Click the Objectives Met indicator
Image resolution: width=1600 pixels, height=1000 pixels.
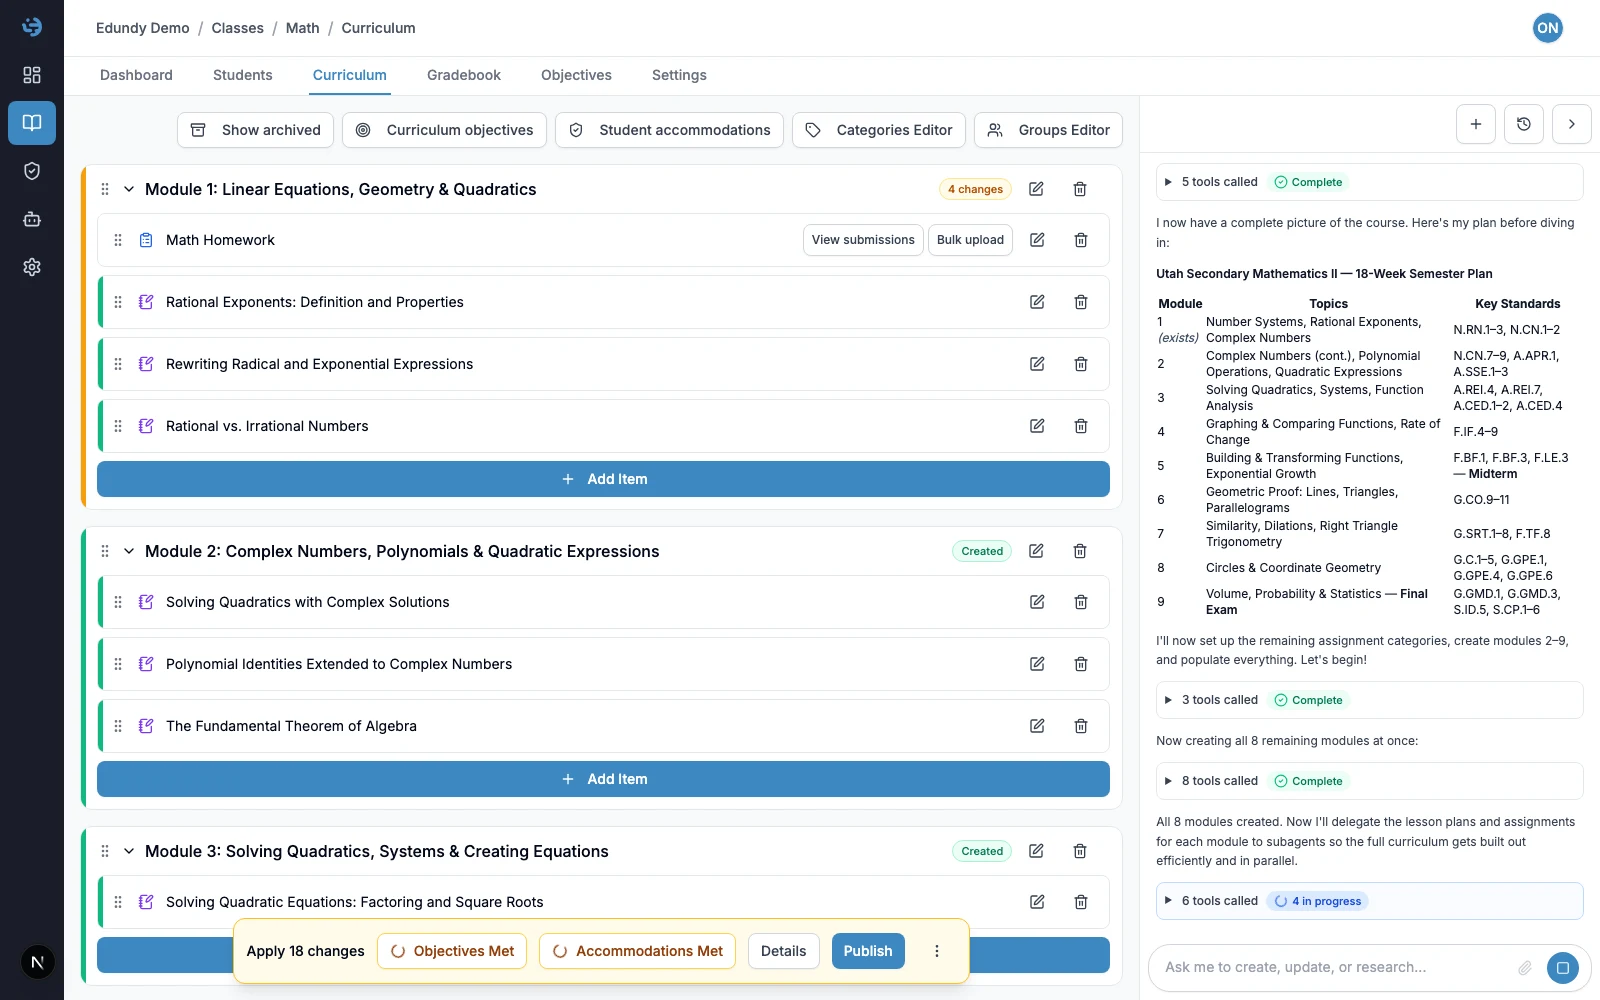pyautogui.click(x=452, y=951)
